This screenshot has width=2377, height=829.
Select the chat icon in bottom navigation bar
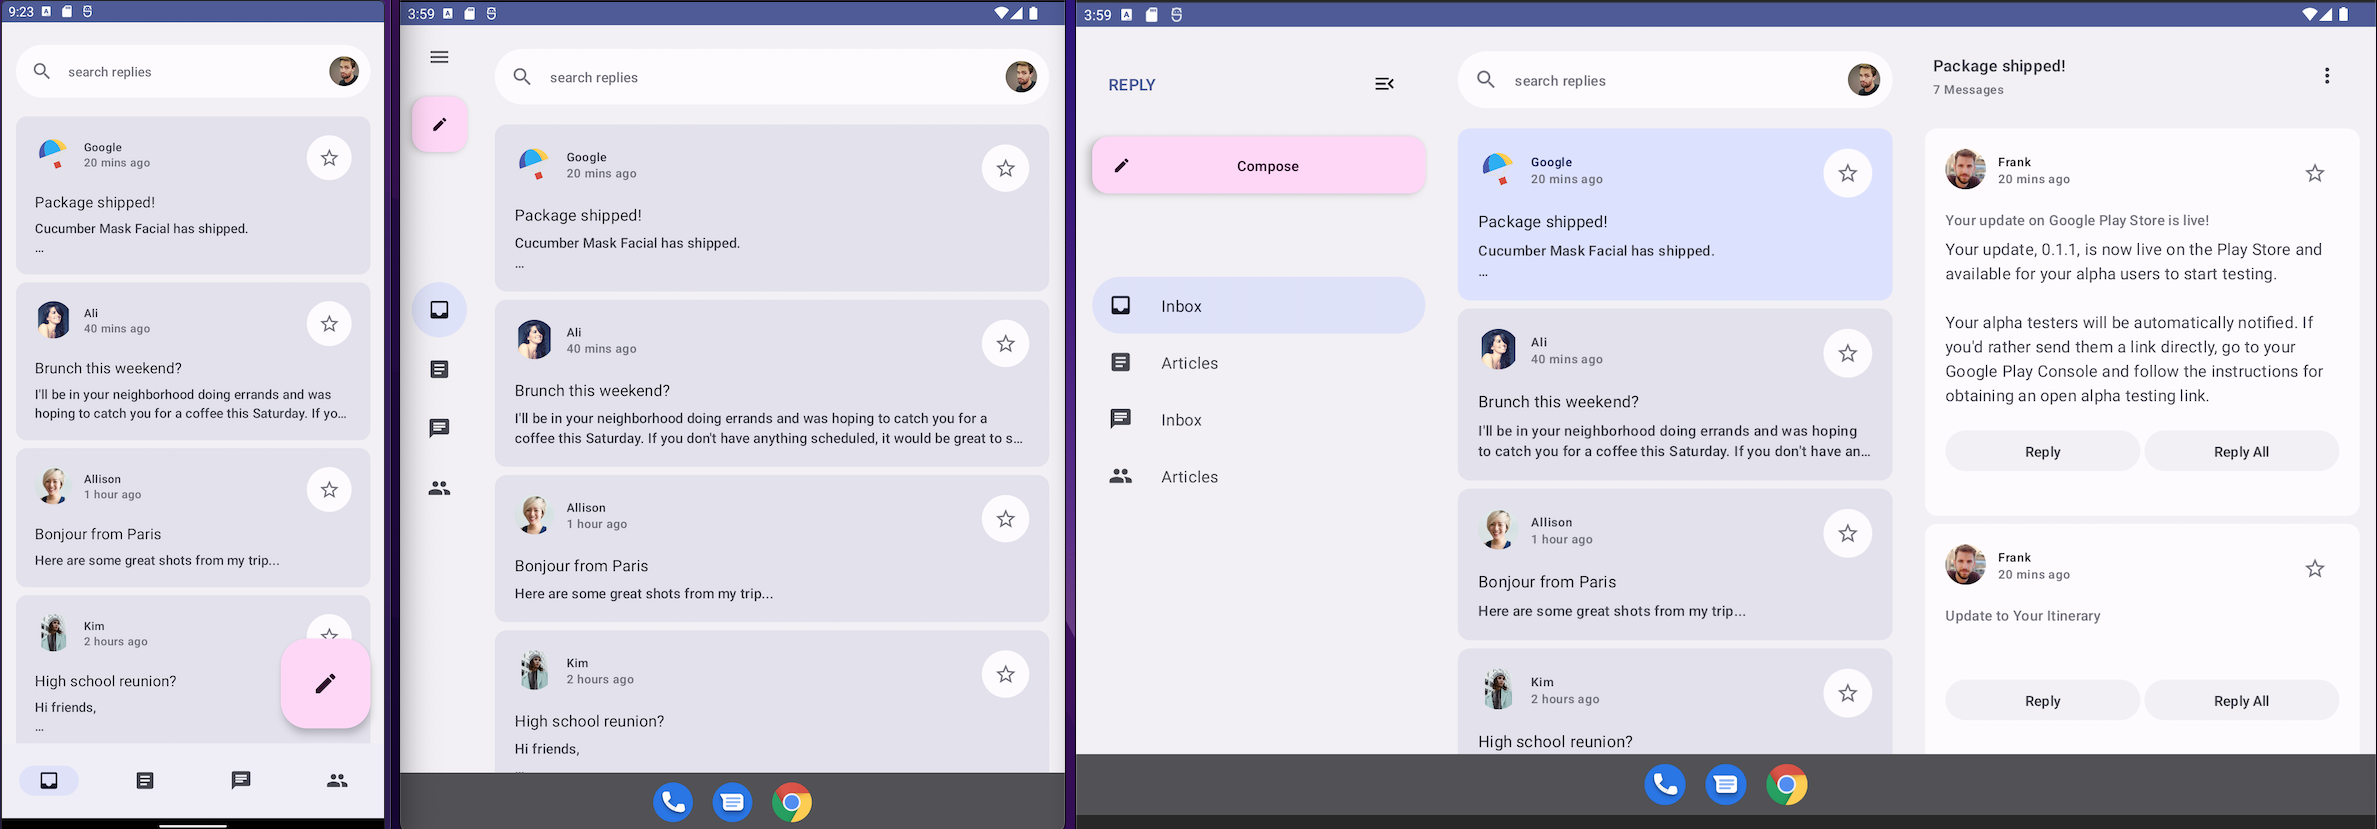tap(241, 780)
